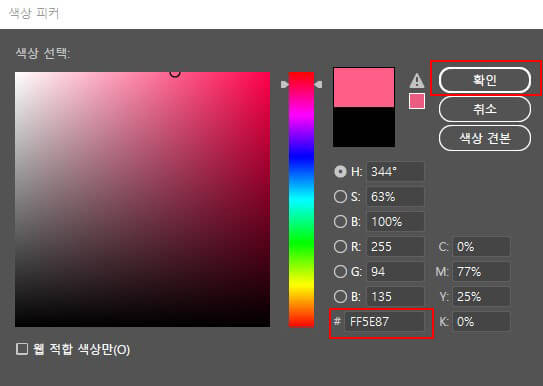
Task: Click the brightness field showing 100%
Action: [x=395, y=222]
